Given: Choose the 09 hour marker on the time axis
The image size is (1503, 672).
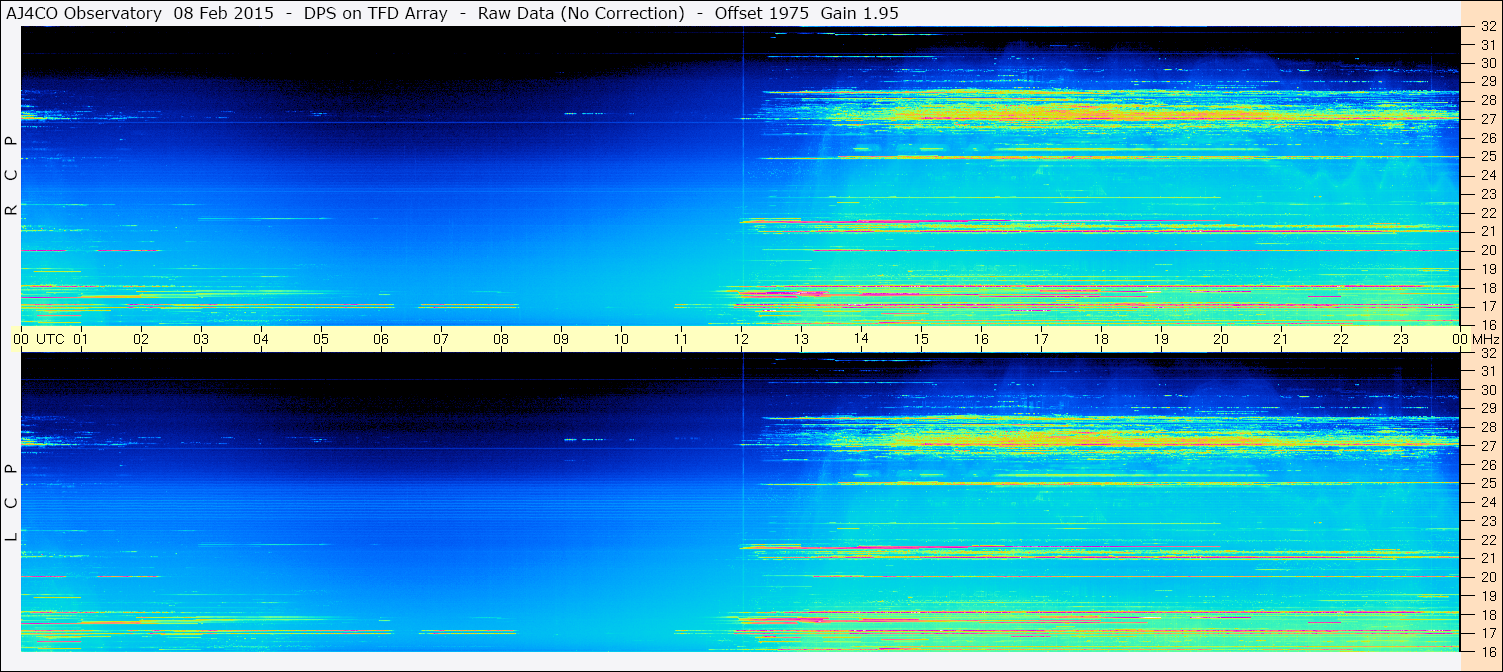Looking at the screenshot, I should pyautogui.click(x=561, y=339).
